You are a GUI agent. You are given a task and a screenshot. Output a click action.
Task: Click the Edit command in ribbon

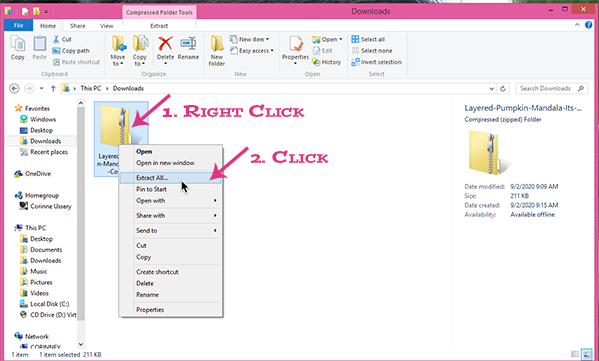(x=322, y=50)
